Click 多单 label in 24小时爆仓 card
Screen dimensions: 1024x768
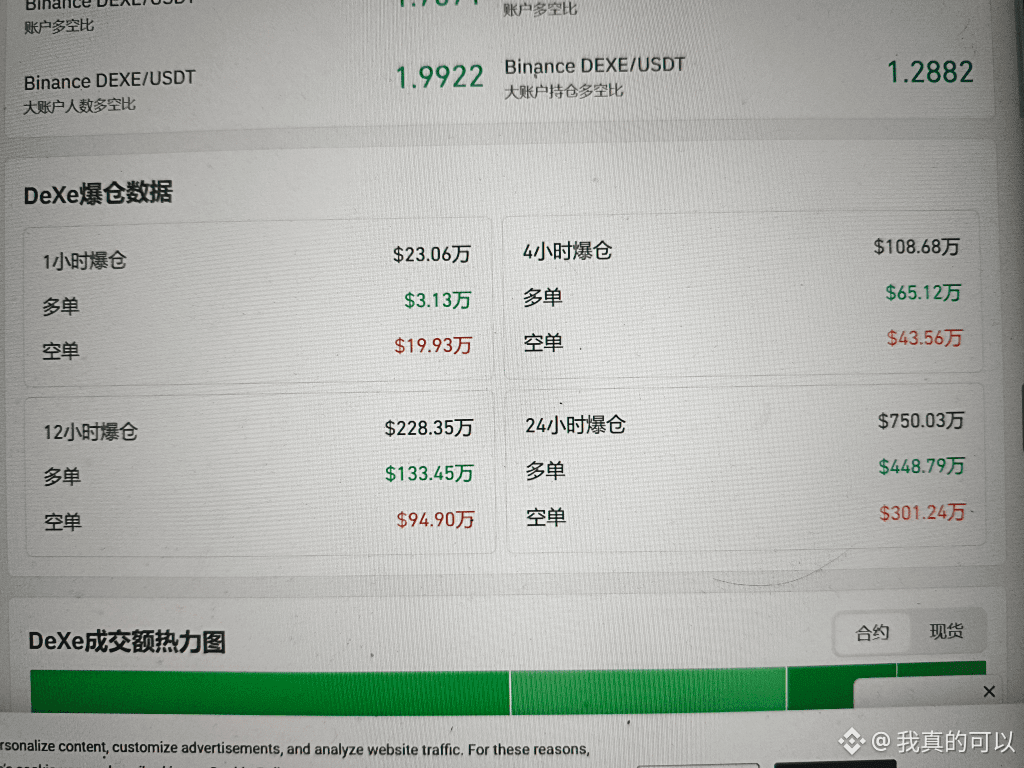tap(545, 471)
